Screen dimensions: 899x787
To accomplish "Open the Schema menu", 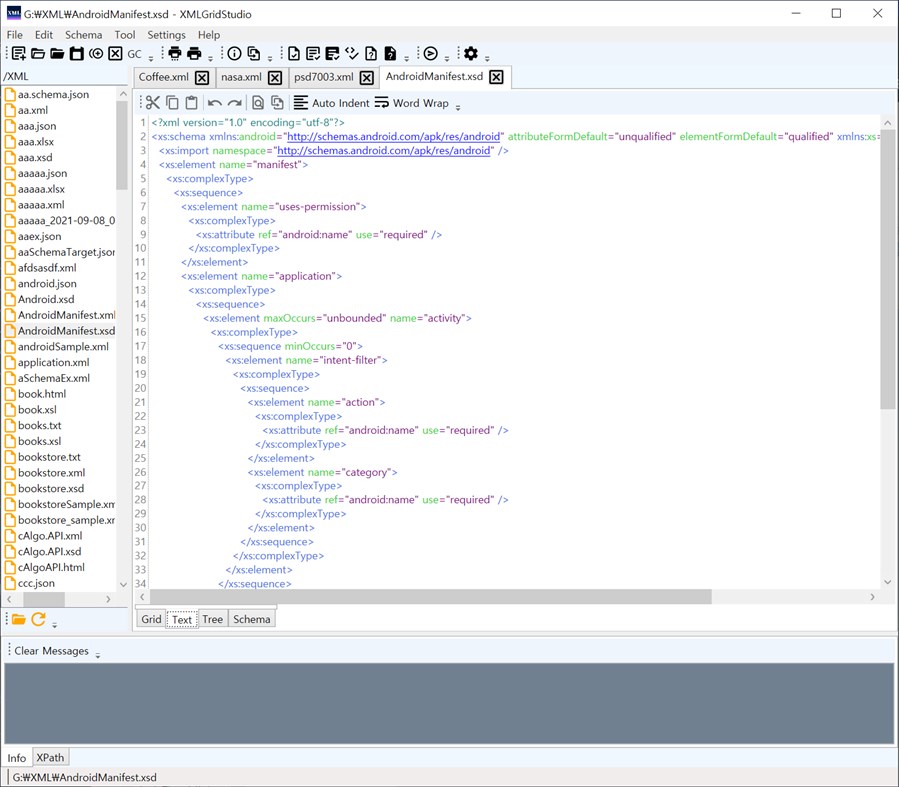I will [x=84, y=35].
